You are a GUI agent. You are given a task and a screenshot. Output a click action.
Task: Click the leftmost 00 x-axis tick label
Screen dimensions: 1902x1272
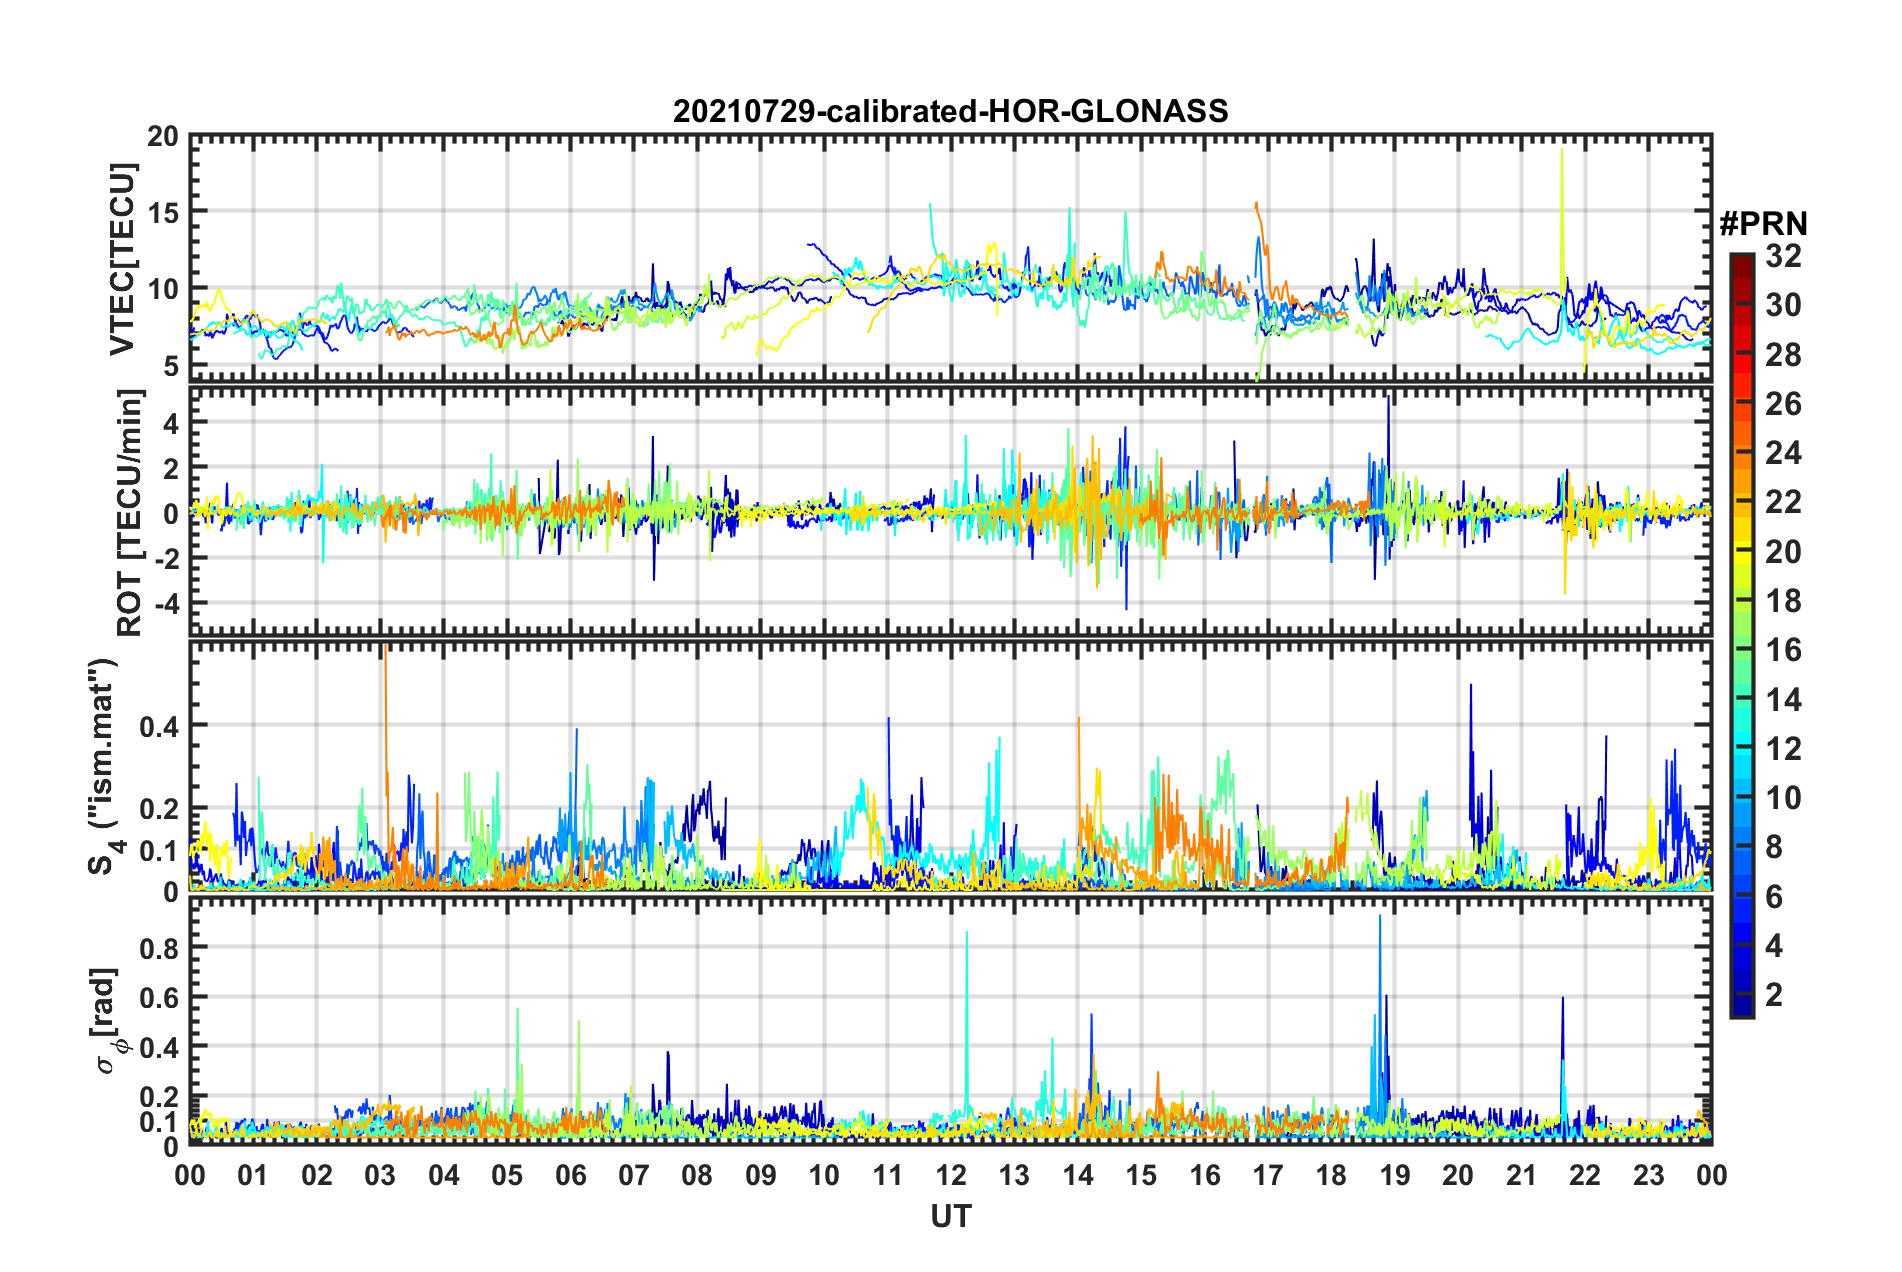click(x=190, y=1175)
